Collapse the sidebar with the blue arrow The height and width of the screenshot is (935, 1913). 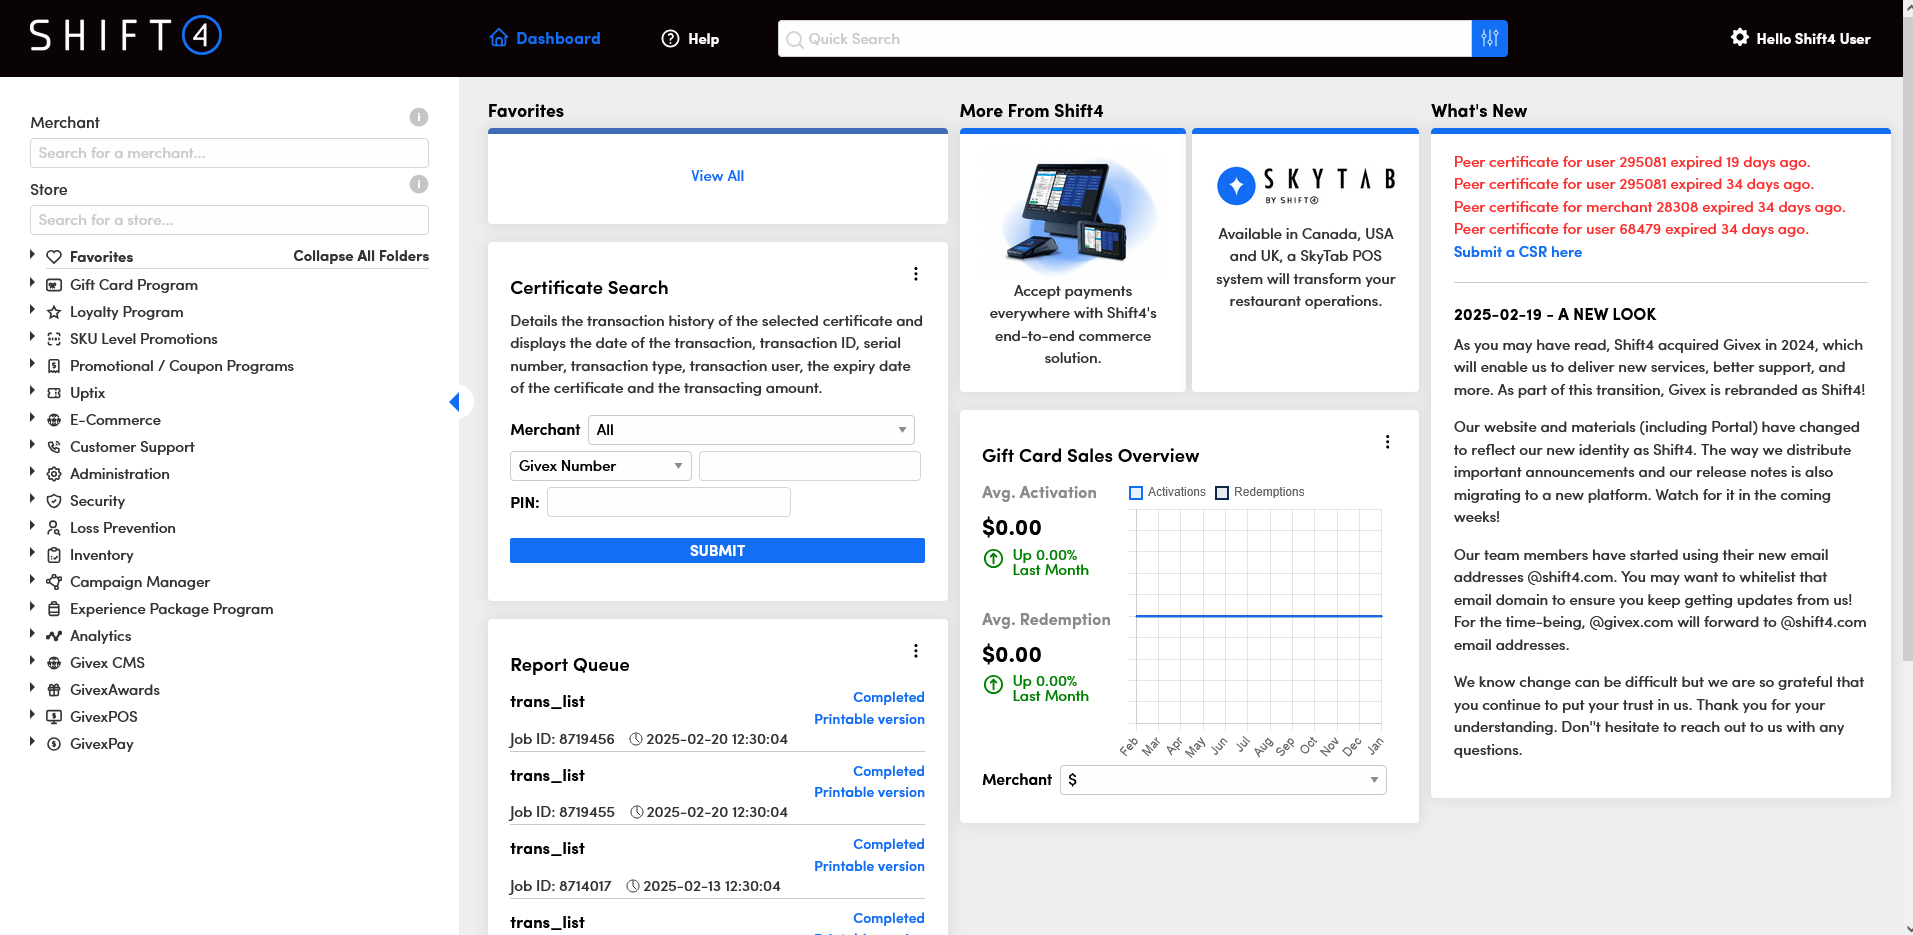click(x=455, y=402)
